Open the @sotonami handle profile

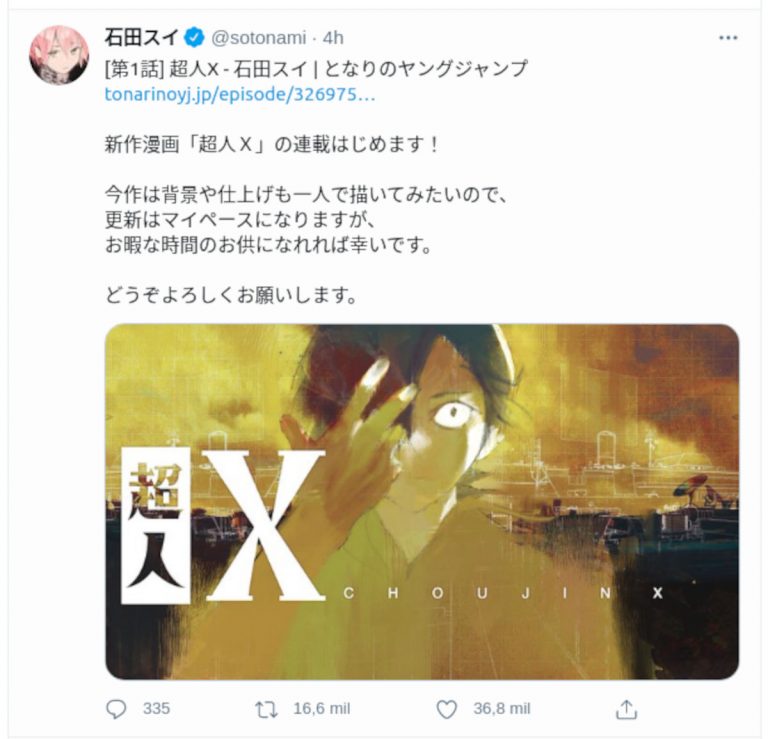(259, 38)
